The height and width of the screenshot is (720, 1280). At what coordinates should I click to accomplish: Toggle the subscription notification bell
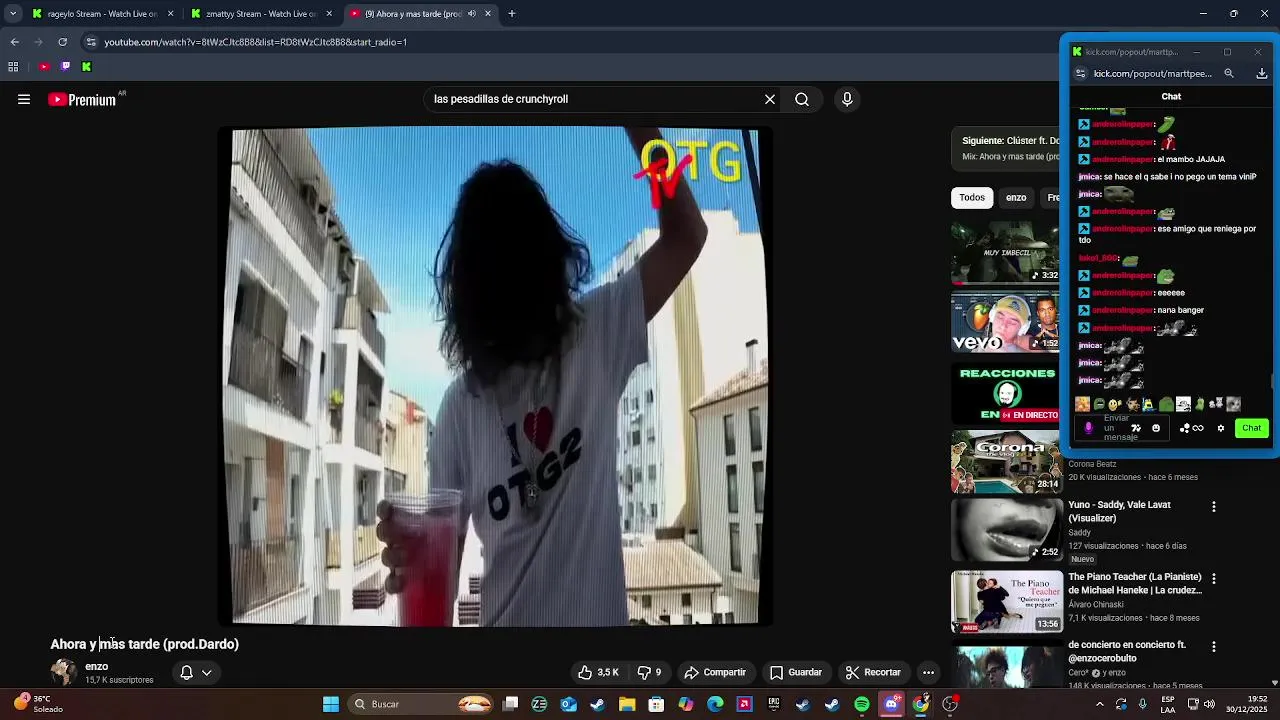[x=186, y=672]
